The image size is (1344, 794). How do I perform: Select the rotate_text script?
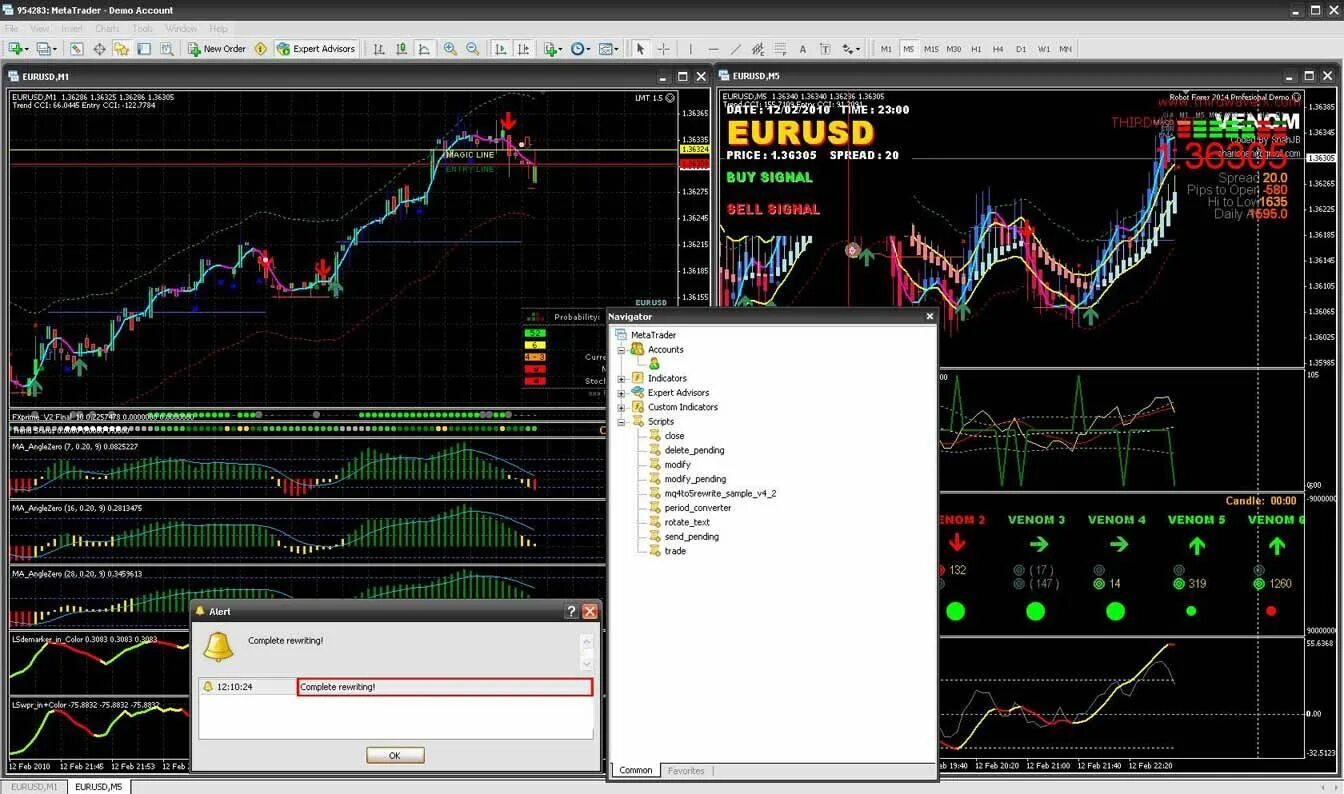point(687,522)
